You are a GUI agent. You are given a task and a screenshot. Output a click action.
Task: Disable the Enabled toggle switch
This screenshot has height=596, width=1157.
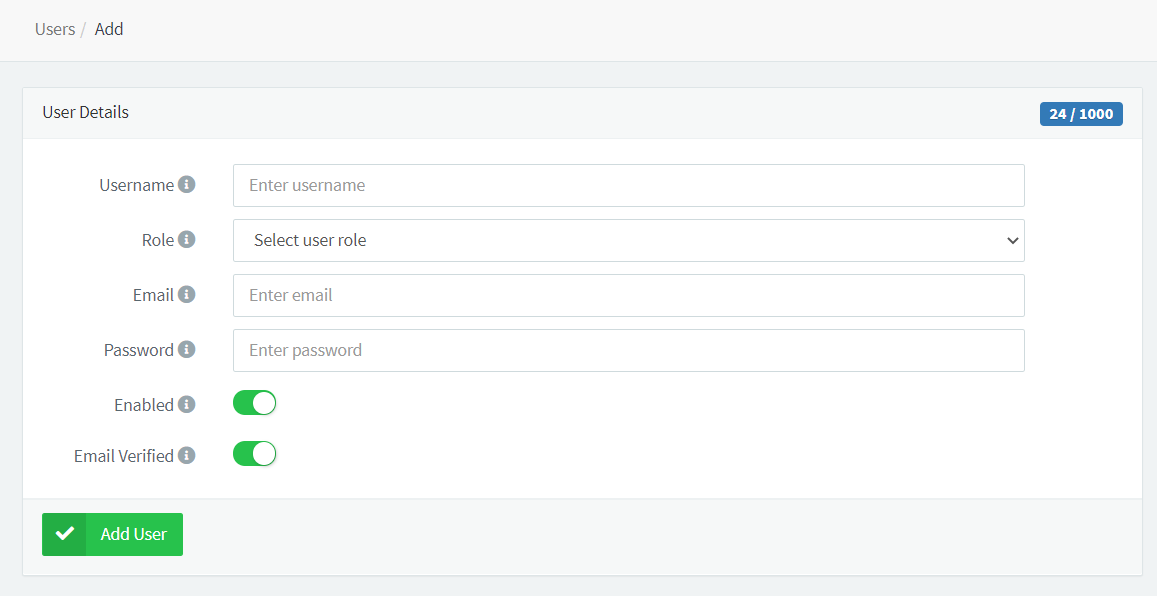(x=254, y=403)
